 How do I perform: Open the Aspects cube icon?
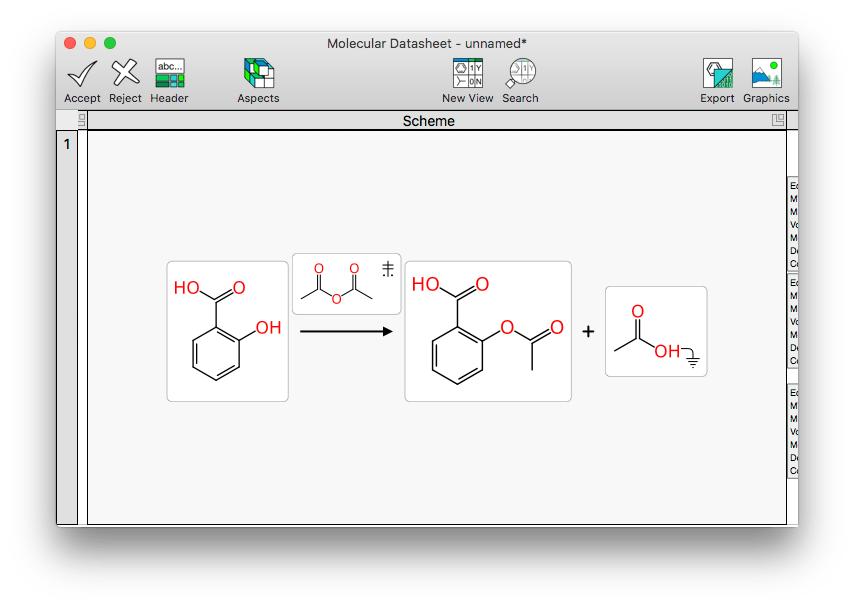coord(258,74)
